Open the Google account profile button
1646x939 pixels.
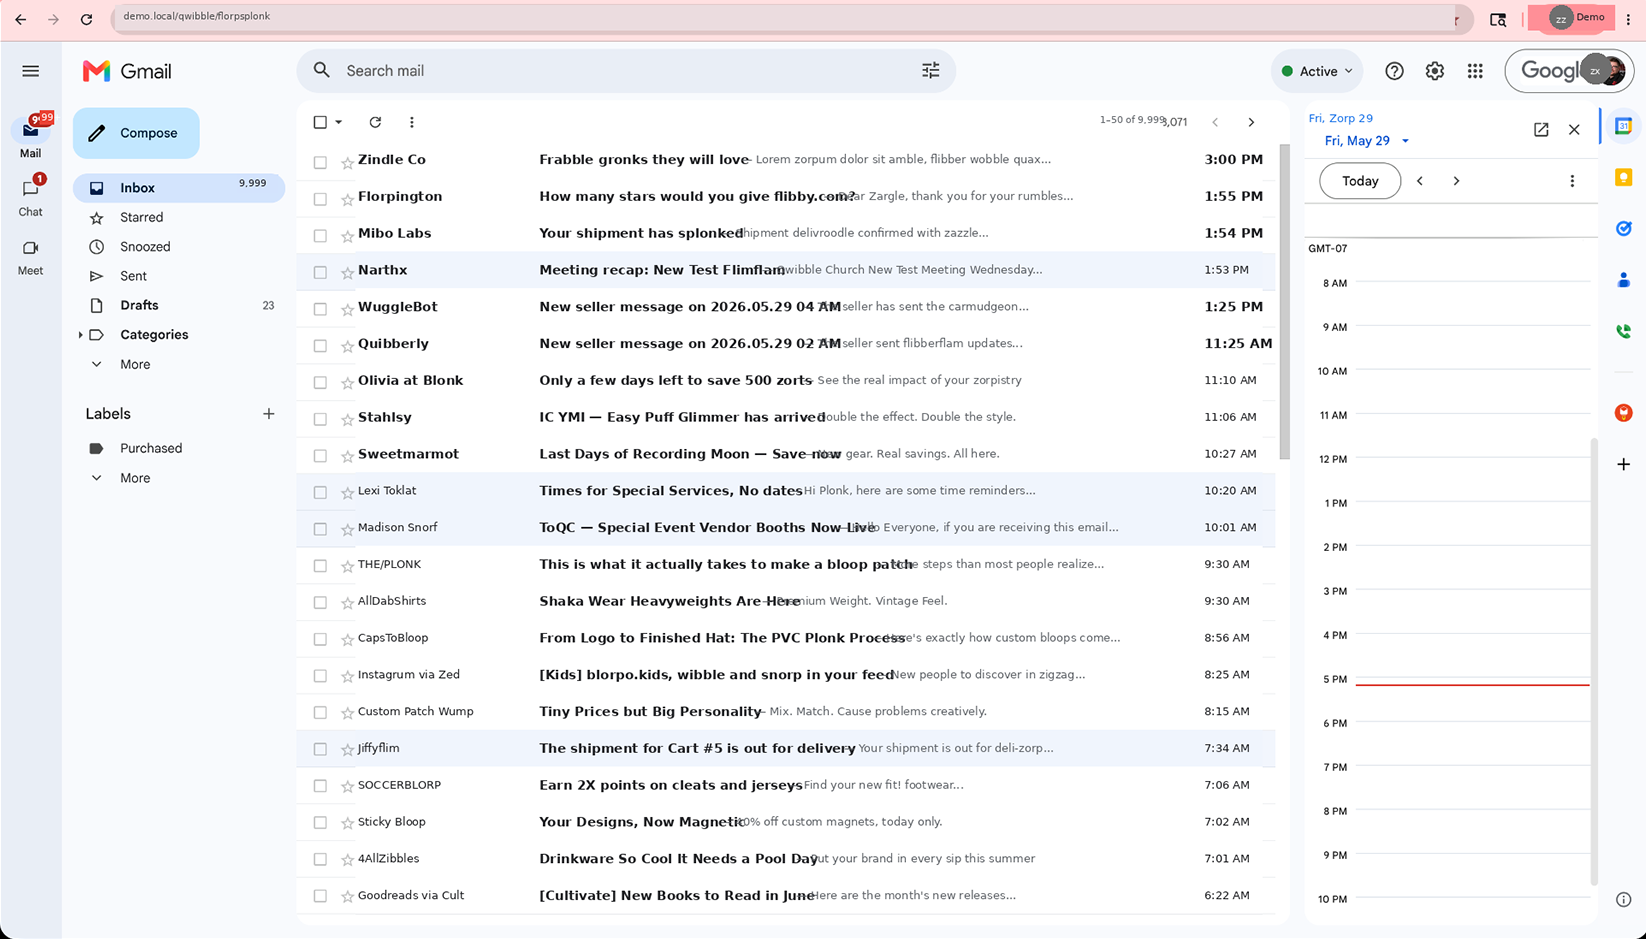click(1569, 71)
